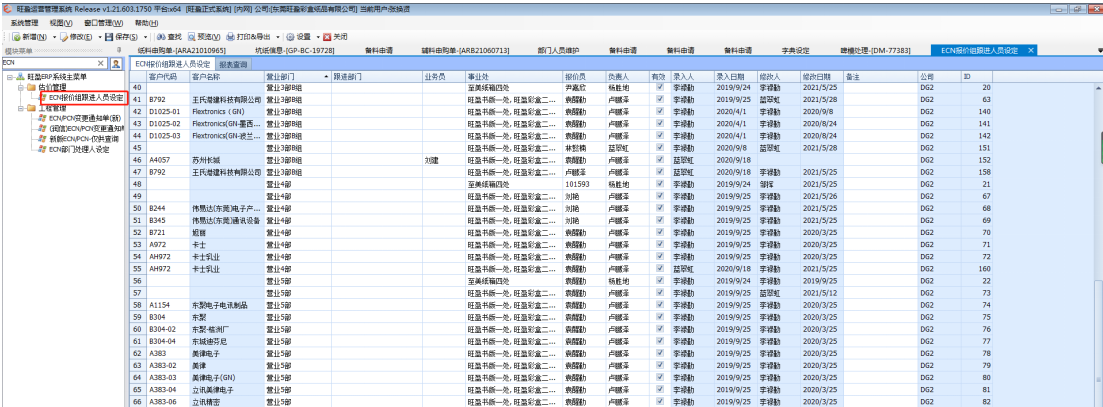Image resolution: width=1103 pixels, height=407 pixels.
Task: Toggle 有效 checkbox in row 40
Action: [x=659, y=87]
